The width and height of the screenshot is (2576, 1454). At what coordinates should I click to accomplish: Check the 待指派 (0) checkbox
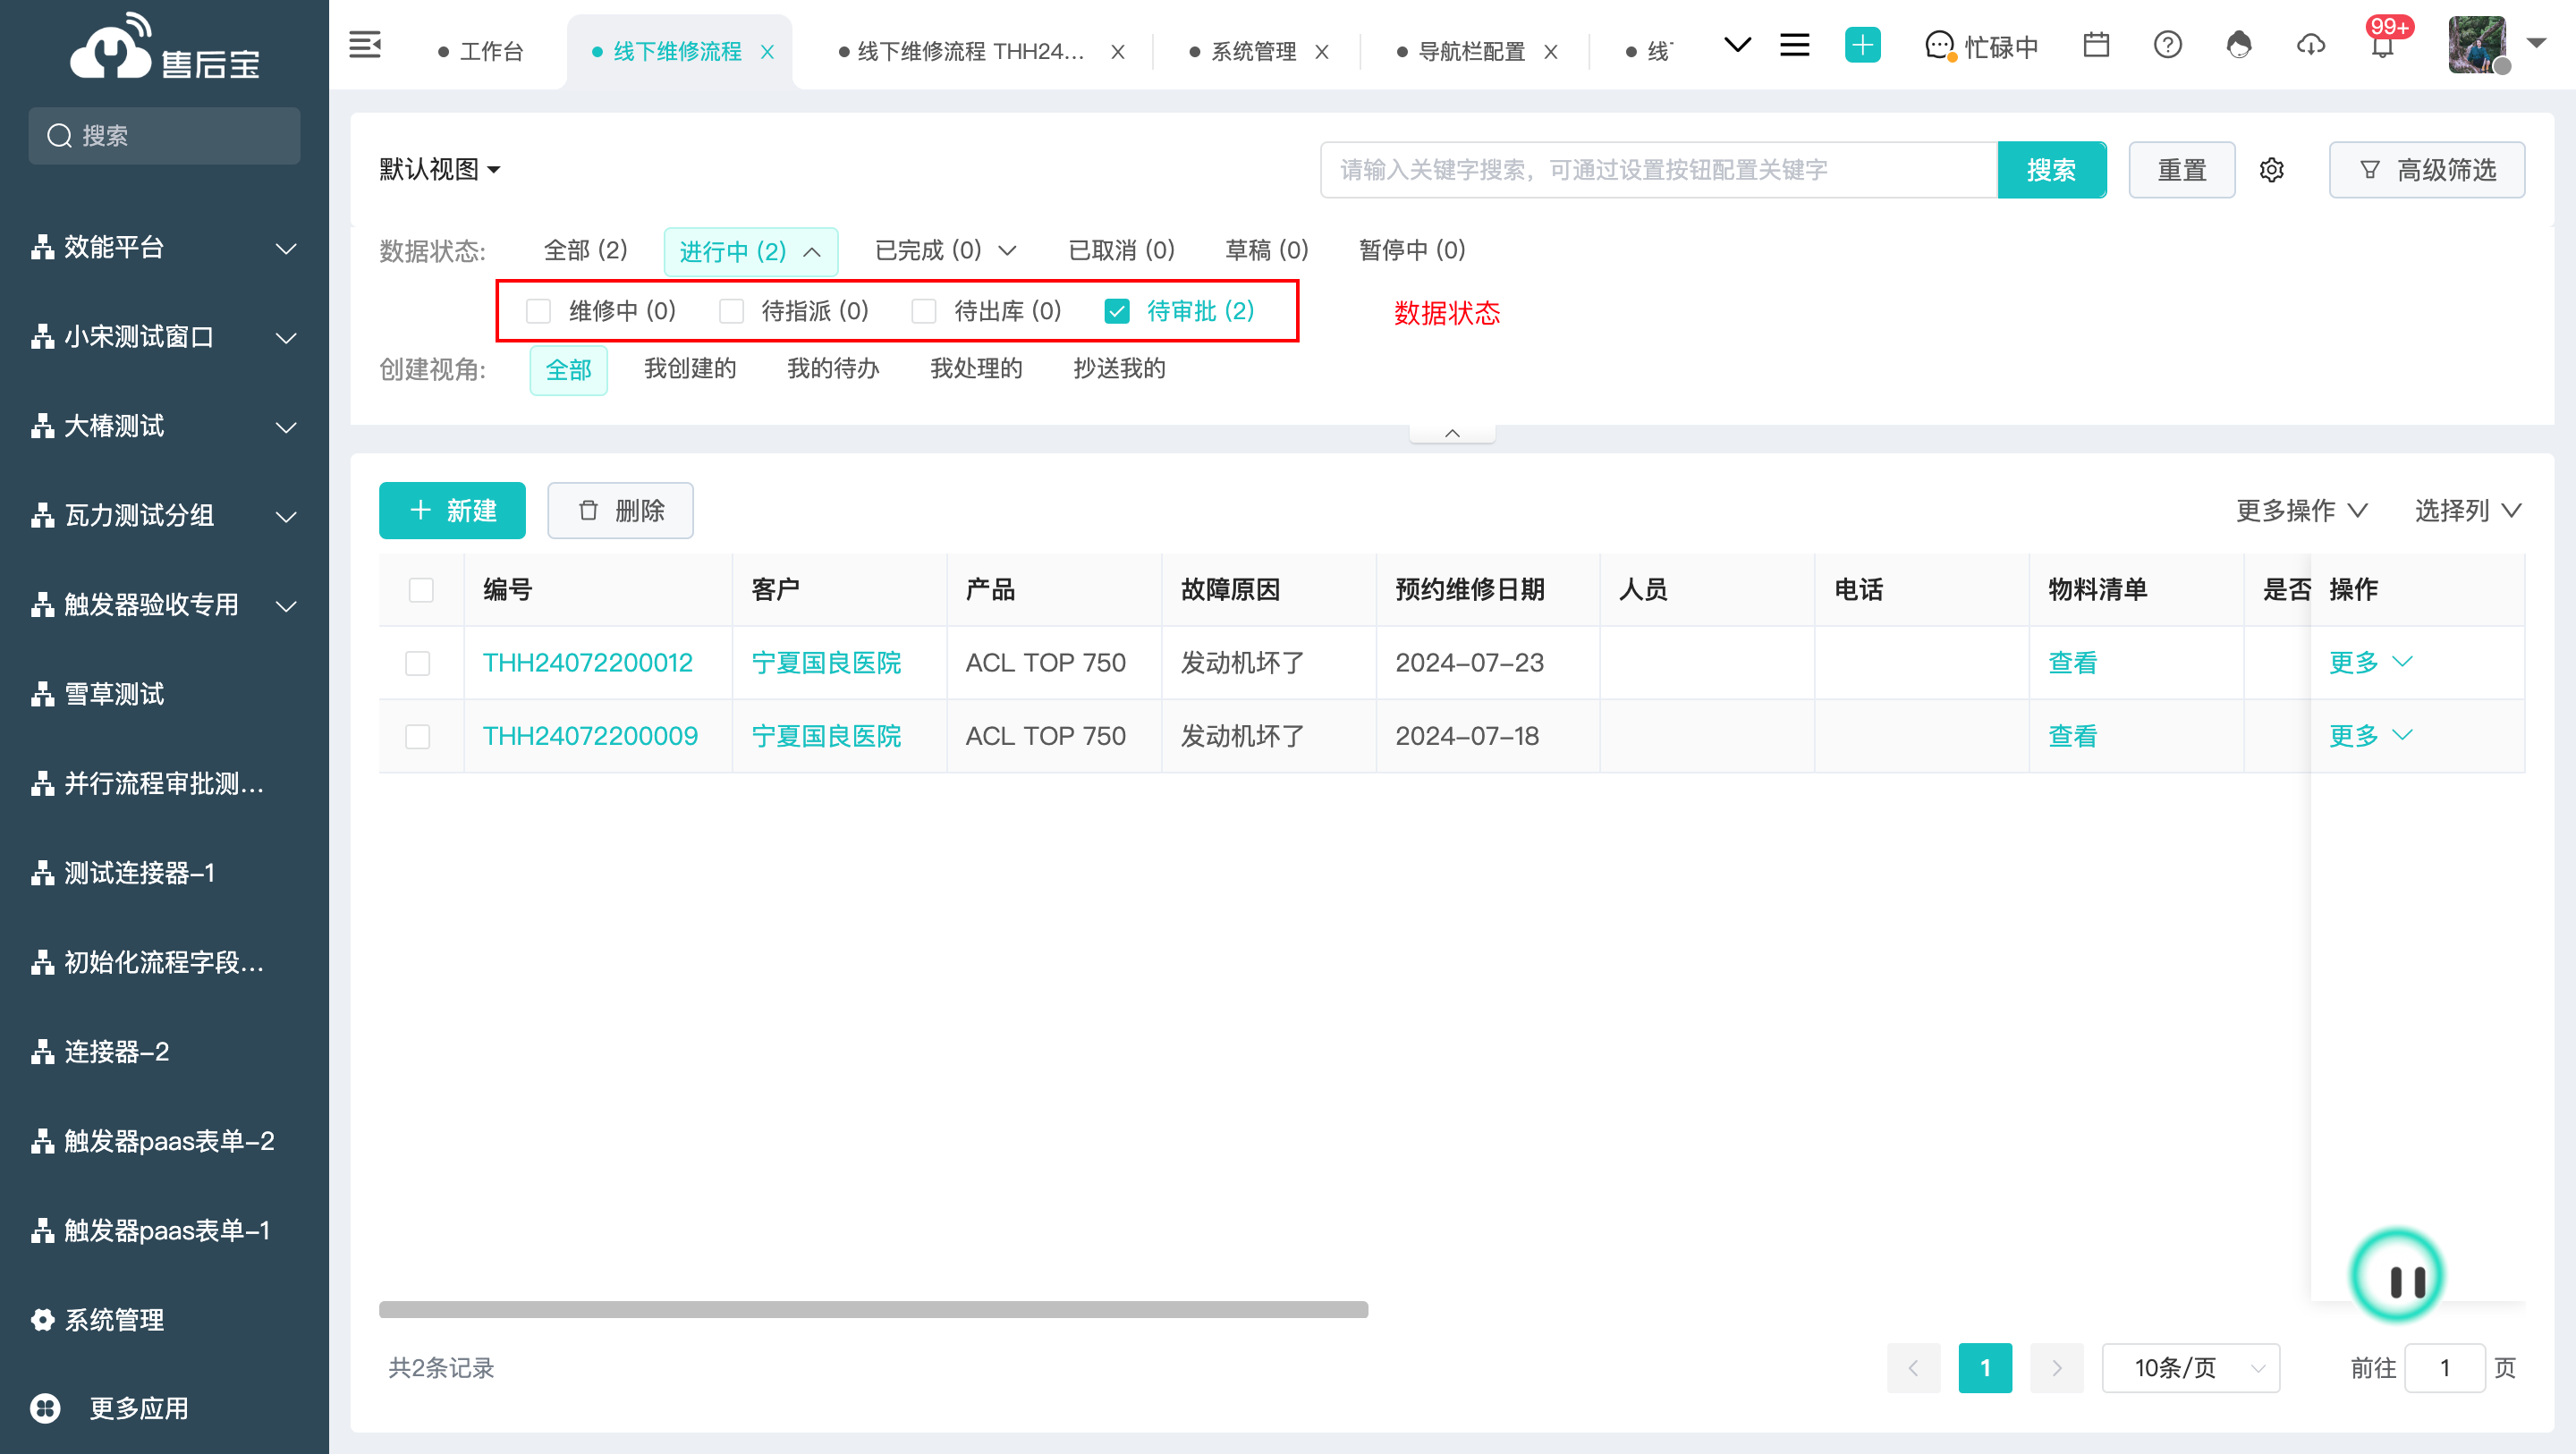pos(731,311)
